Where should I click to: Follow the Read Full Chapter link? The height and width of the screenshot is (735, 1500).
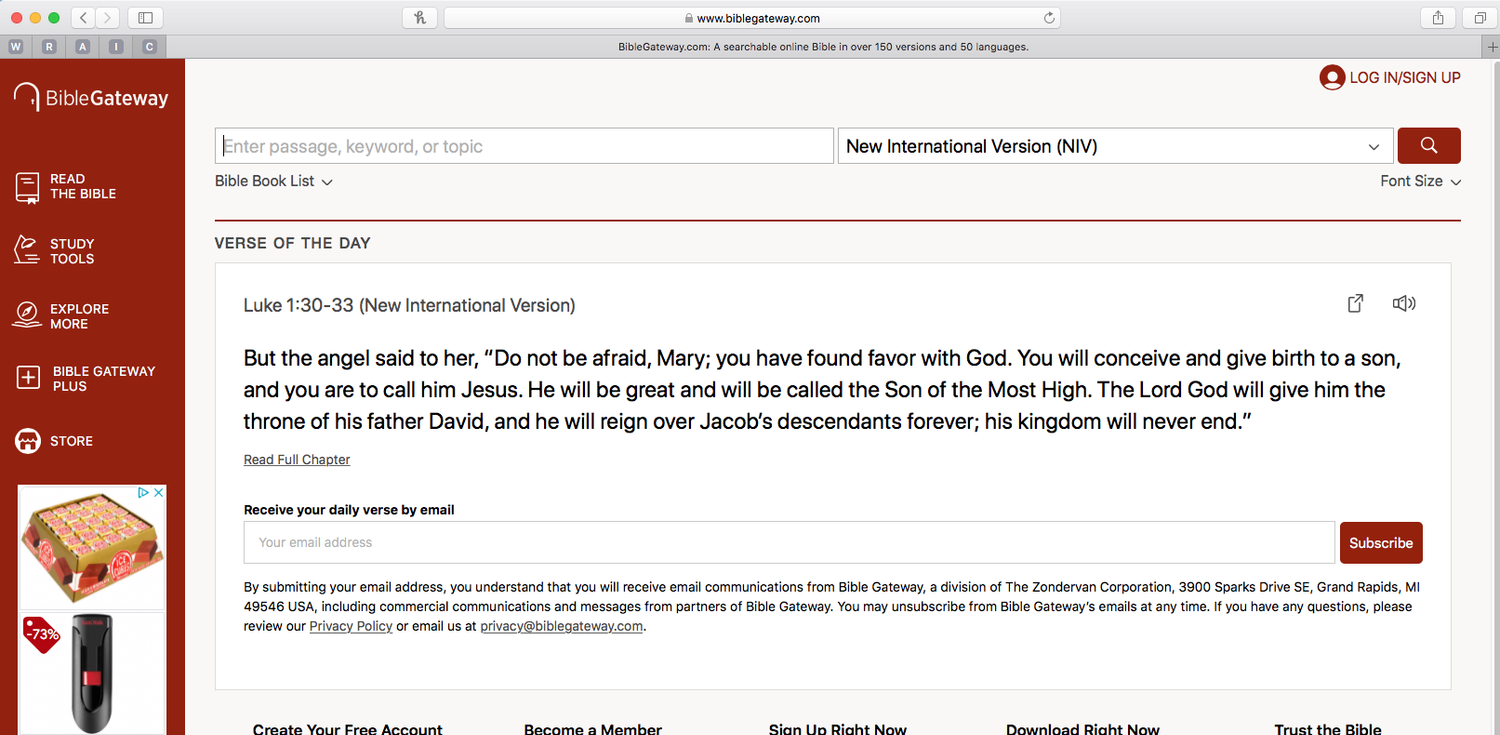click(x=297, y=460)
